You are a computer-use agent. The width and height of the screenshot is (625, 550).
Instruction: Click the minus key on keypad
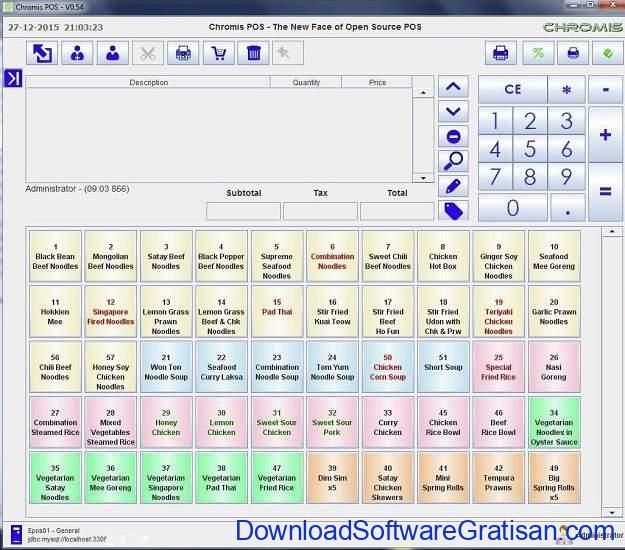point(605,89)
